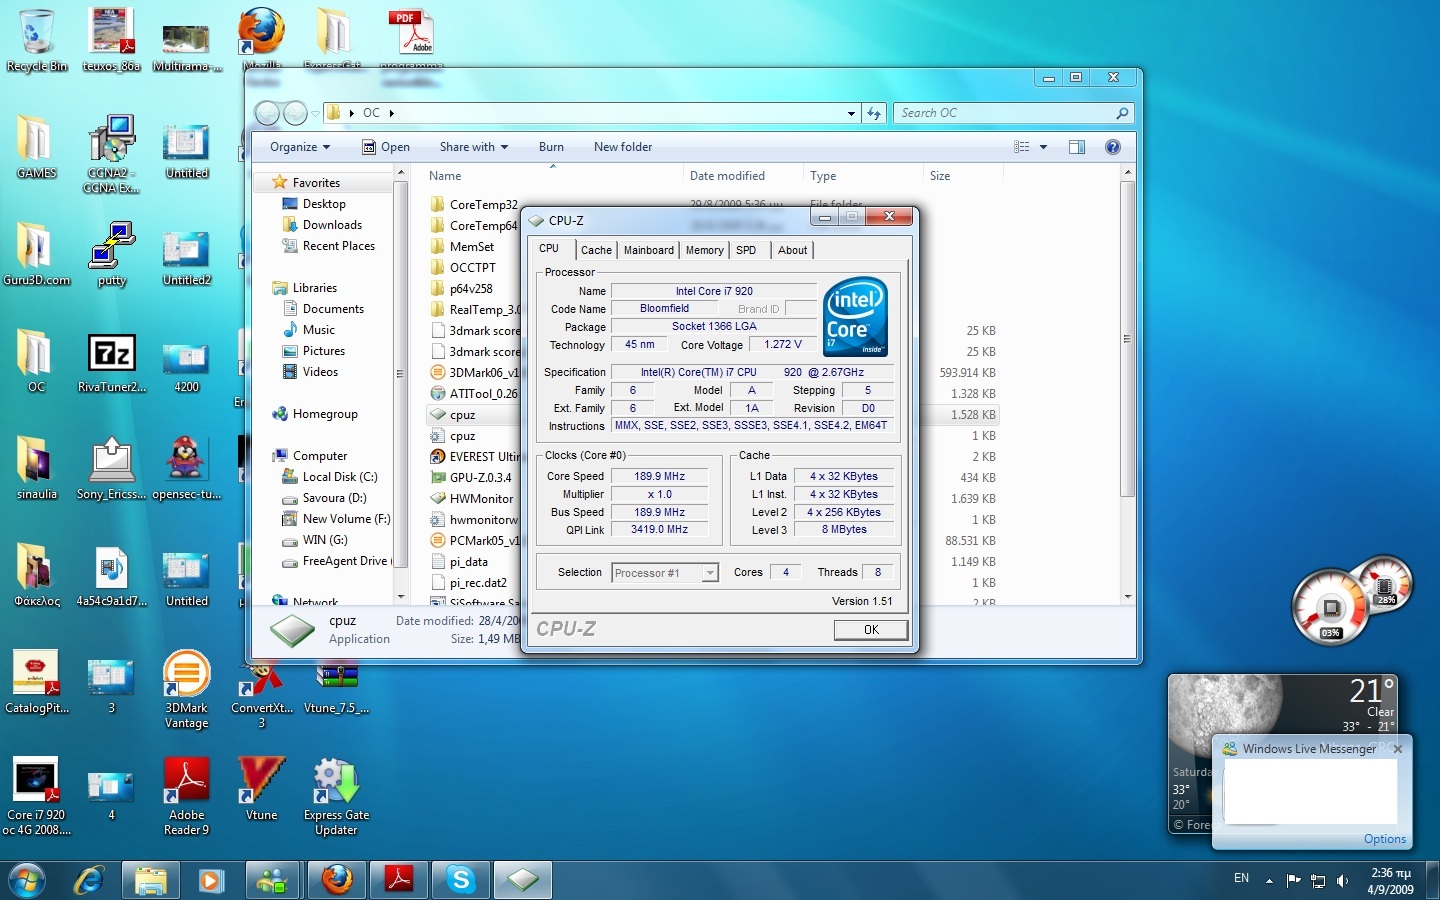Click the Explorer help question mark icon
The image size is (1440, 900).
[x=1112, y=147]
